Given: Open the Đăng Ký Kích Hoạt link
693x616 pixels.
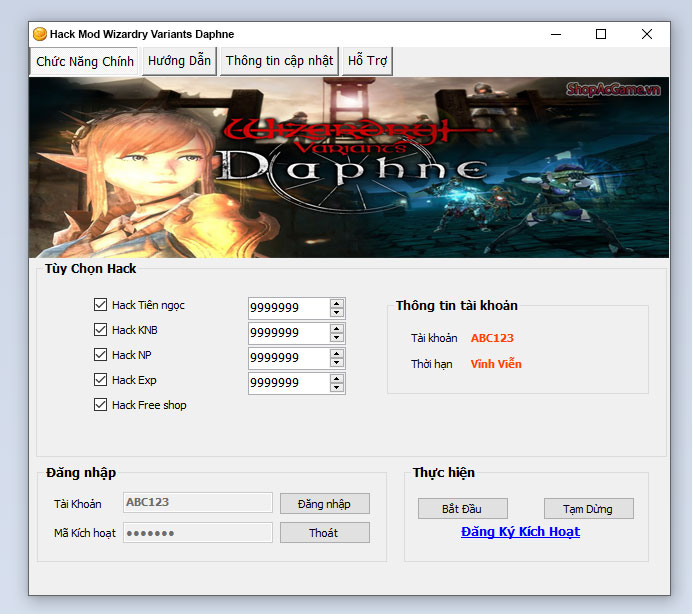Looking at the screenshot, I should [520, 532].
